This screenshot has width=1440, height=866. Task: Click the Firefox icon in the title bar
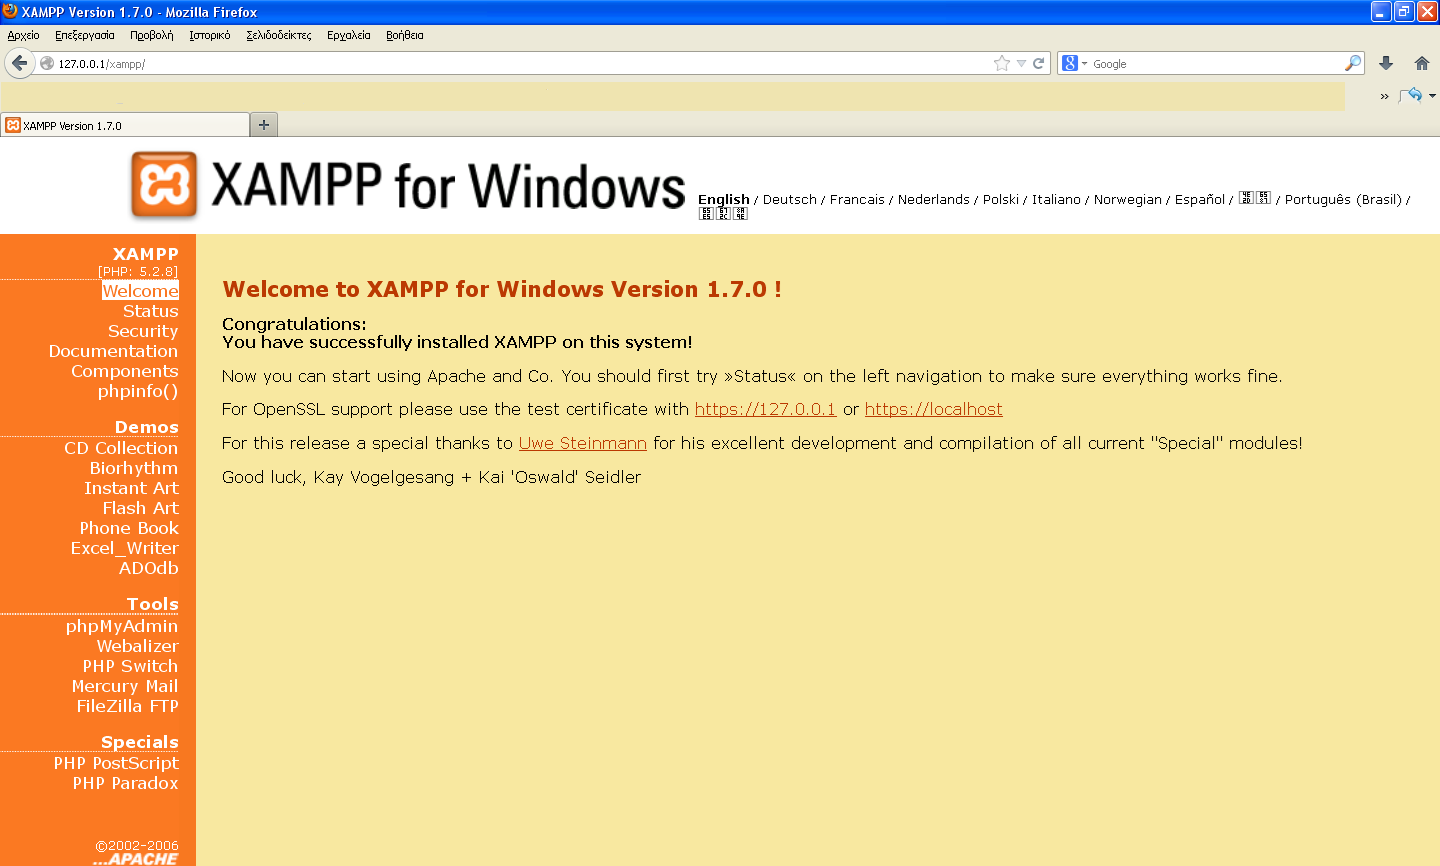(10, 11)
